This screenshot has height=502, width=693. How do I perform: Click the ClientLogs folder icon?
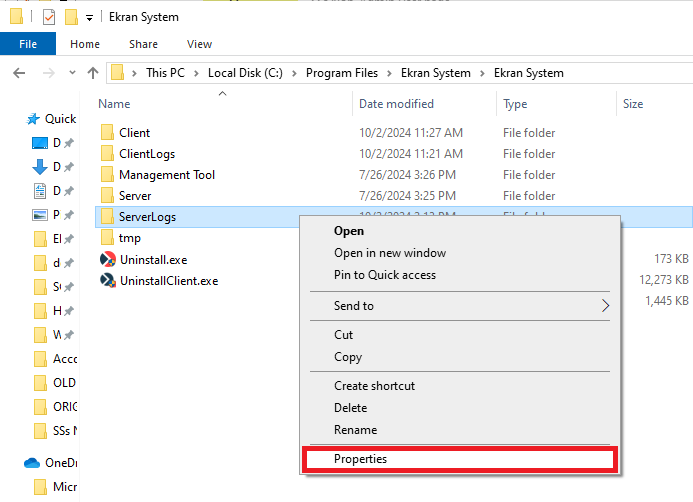[108, 154]
